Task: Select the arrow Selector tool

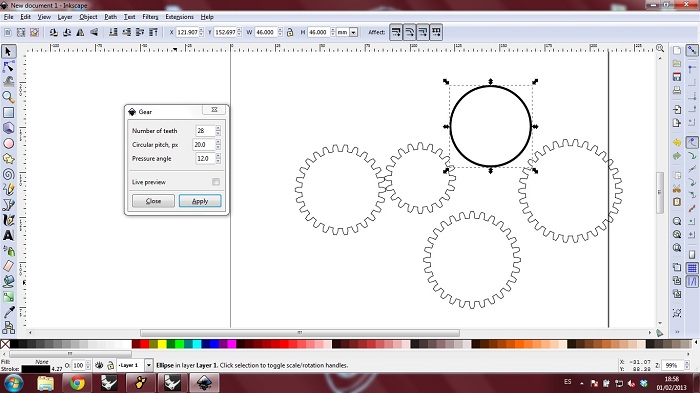Action: coord(8,51)
